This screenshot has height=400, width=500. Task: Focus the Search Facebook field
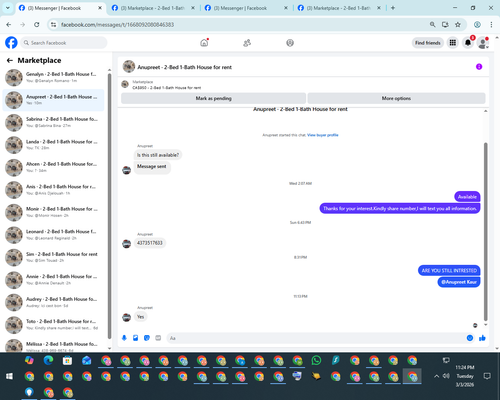tap(64, 43)
